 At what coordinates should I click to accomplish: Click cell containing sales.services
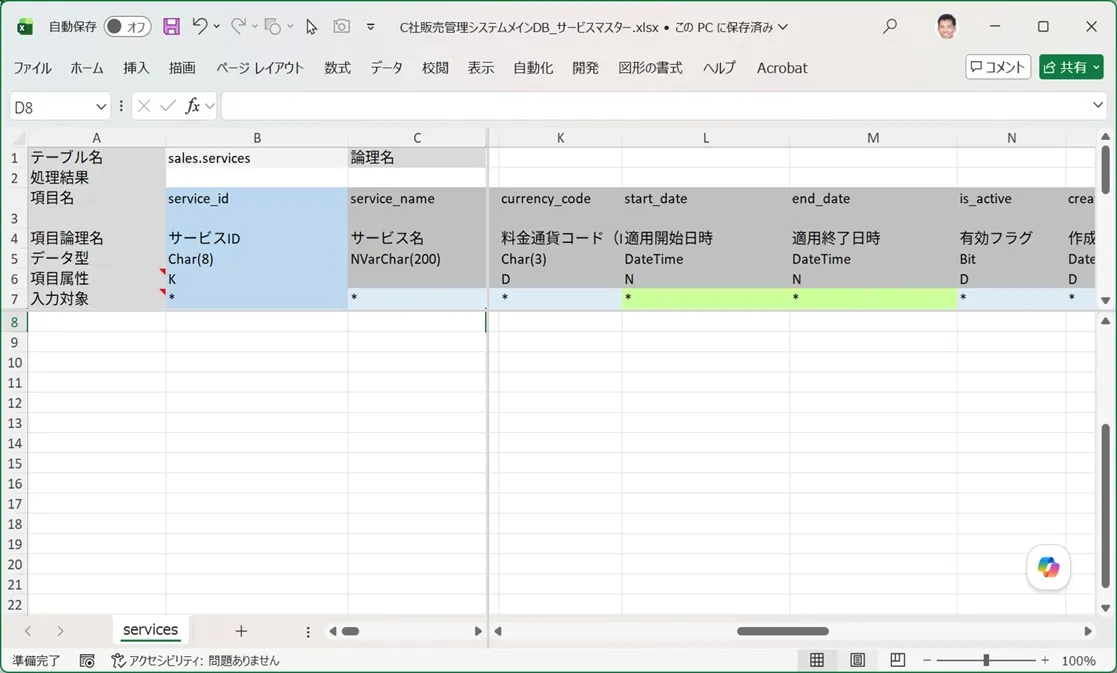(x=257, y=158)
